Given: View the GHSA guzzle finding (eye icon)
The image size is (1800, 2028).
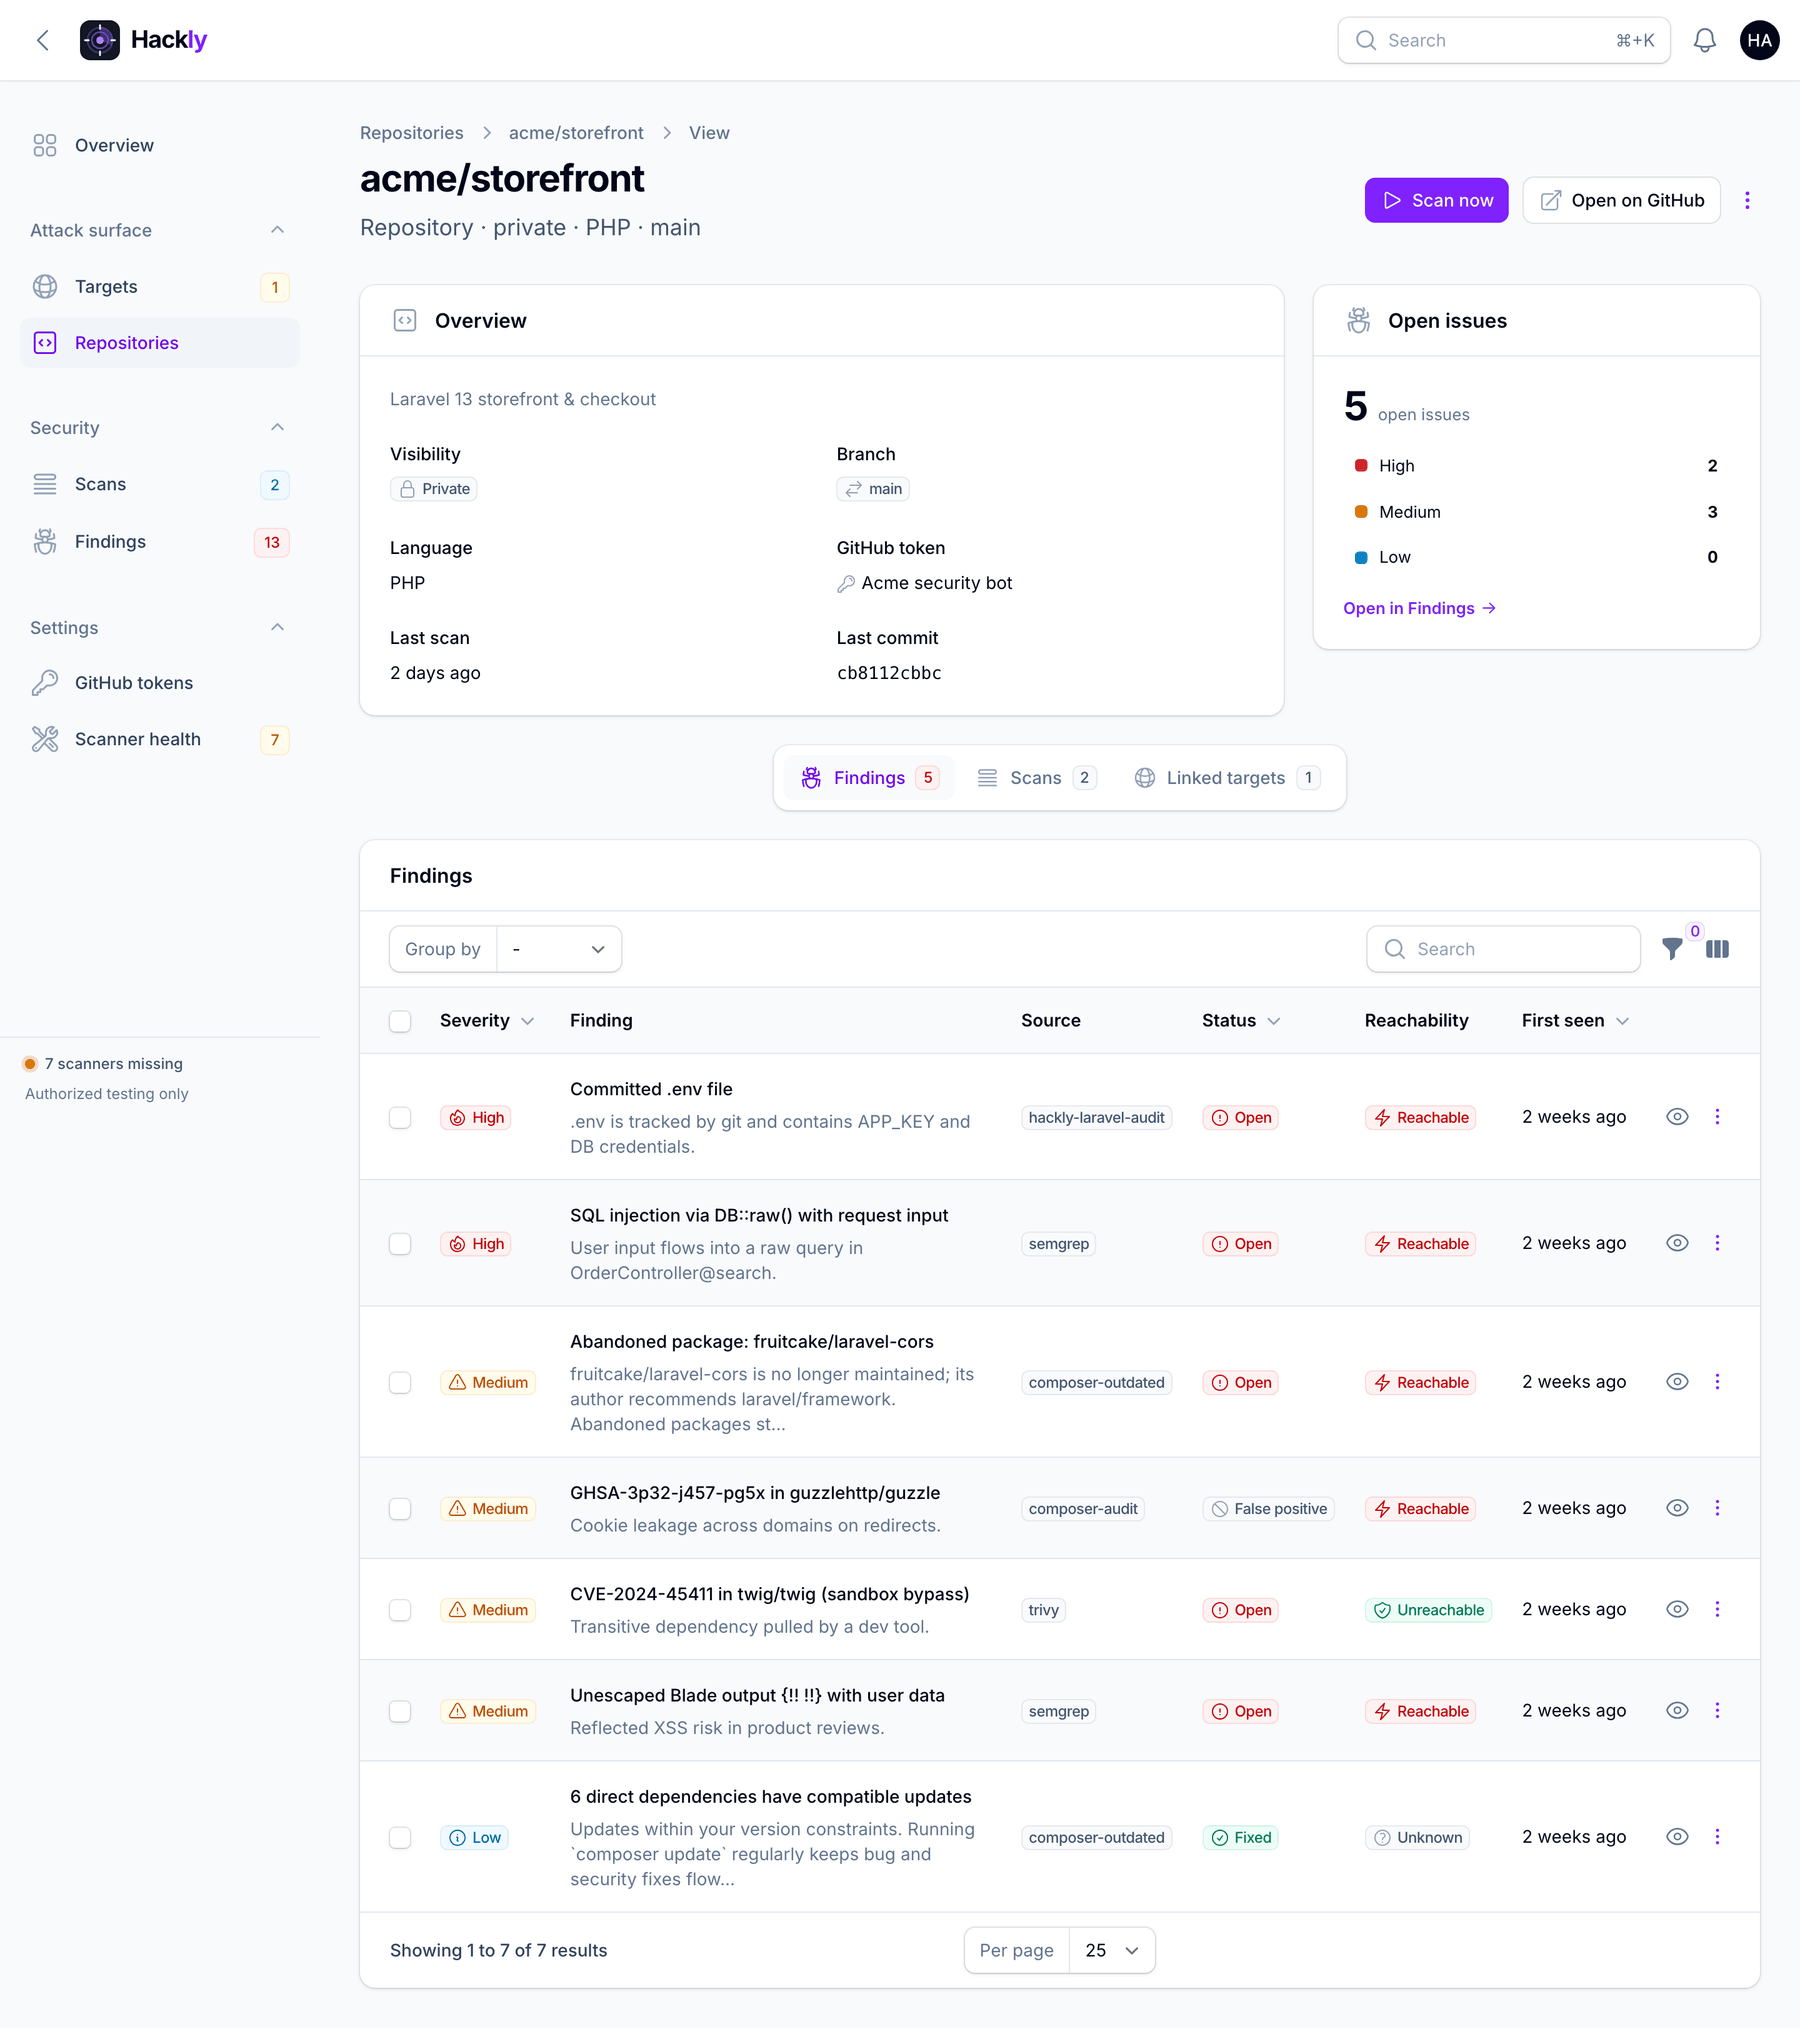Looking at the screenshot, I should [x=1677, y=1508].
